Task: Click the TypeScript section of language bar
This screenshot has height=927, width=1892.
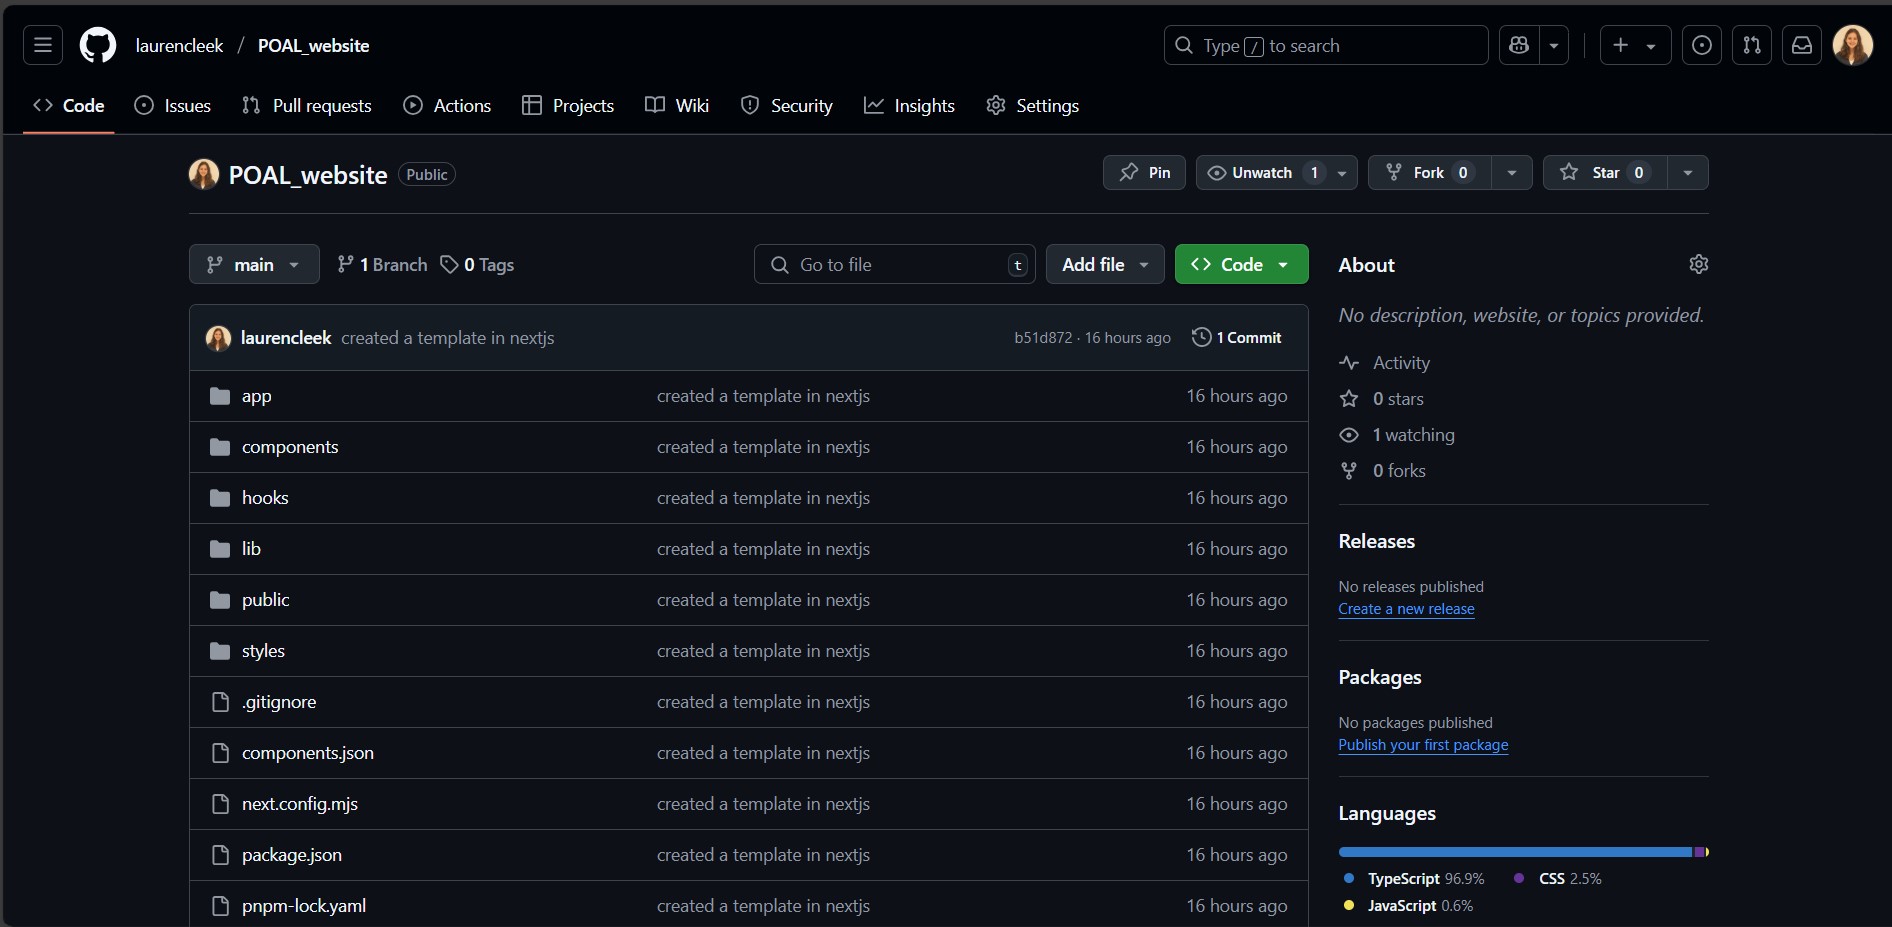Action: [1516, 852]
